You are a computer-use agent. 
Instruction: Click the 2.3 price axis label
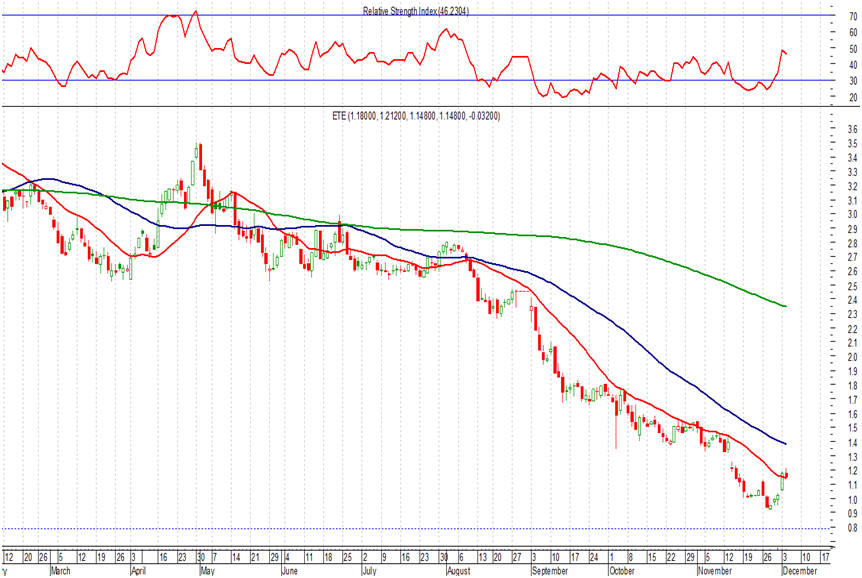point(852,315)
